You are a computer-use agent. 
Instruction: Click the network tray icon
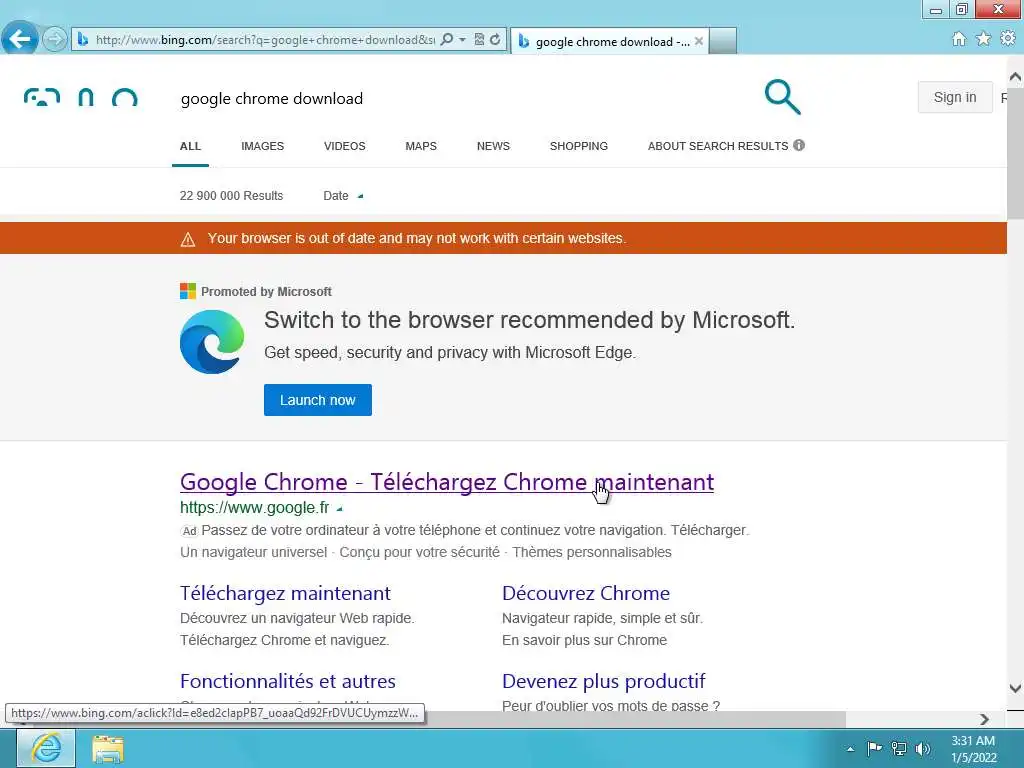tap(899, 748)
